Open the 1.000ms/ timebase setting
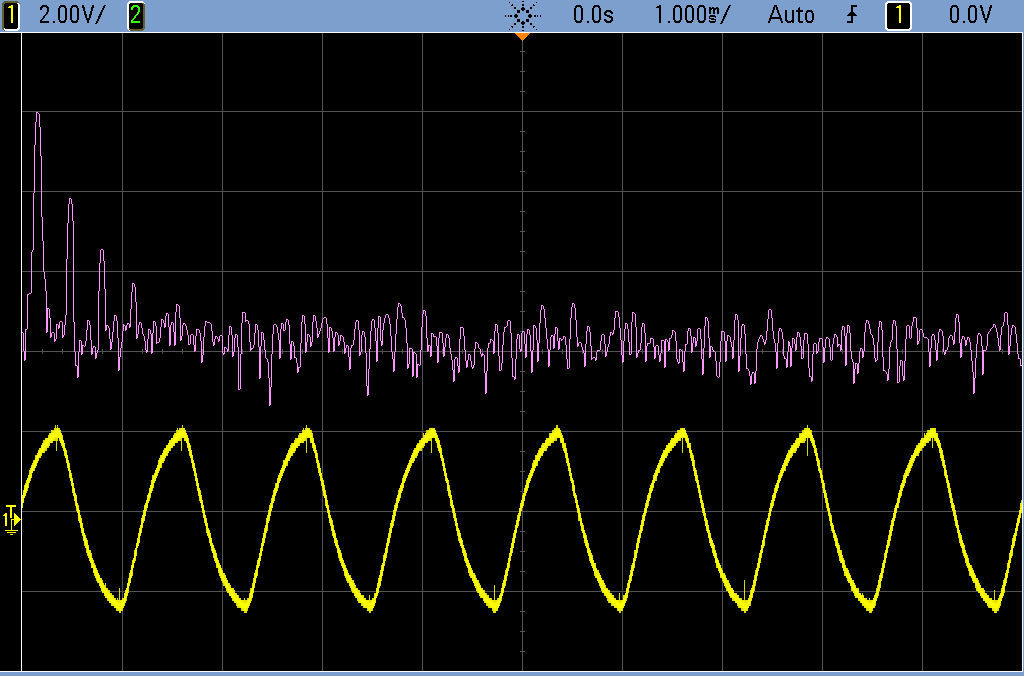Screen dimensions: 1024x676 (692, 15)
